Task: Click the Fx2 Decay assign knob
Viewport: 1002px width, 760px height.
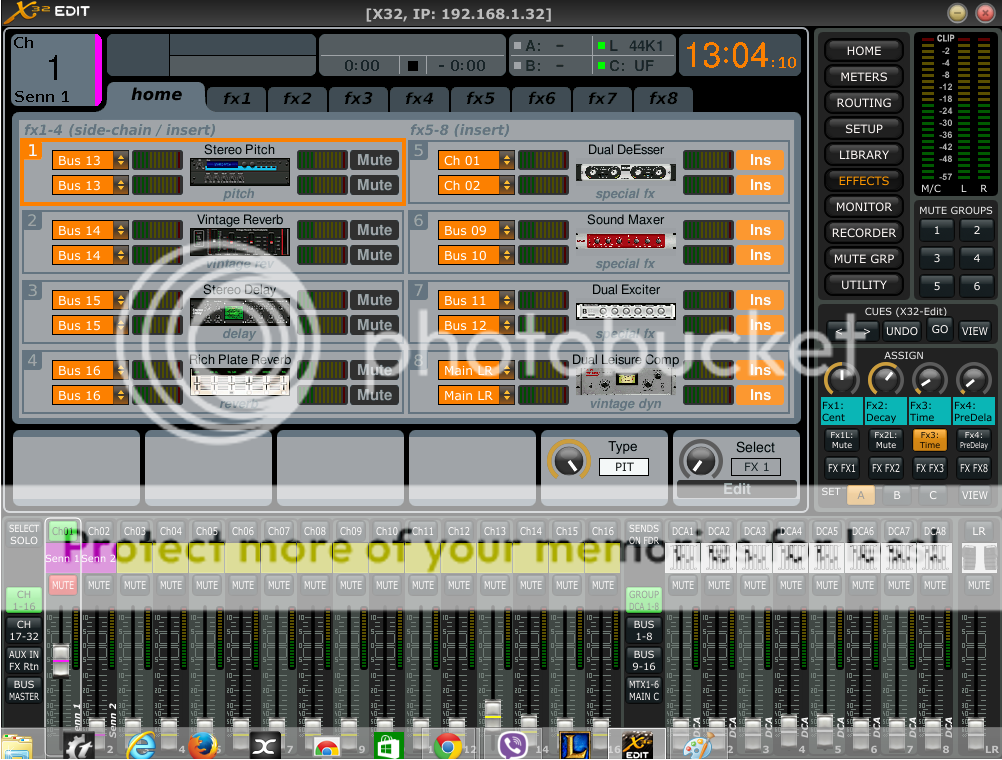Action: 885,379
